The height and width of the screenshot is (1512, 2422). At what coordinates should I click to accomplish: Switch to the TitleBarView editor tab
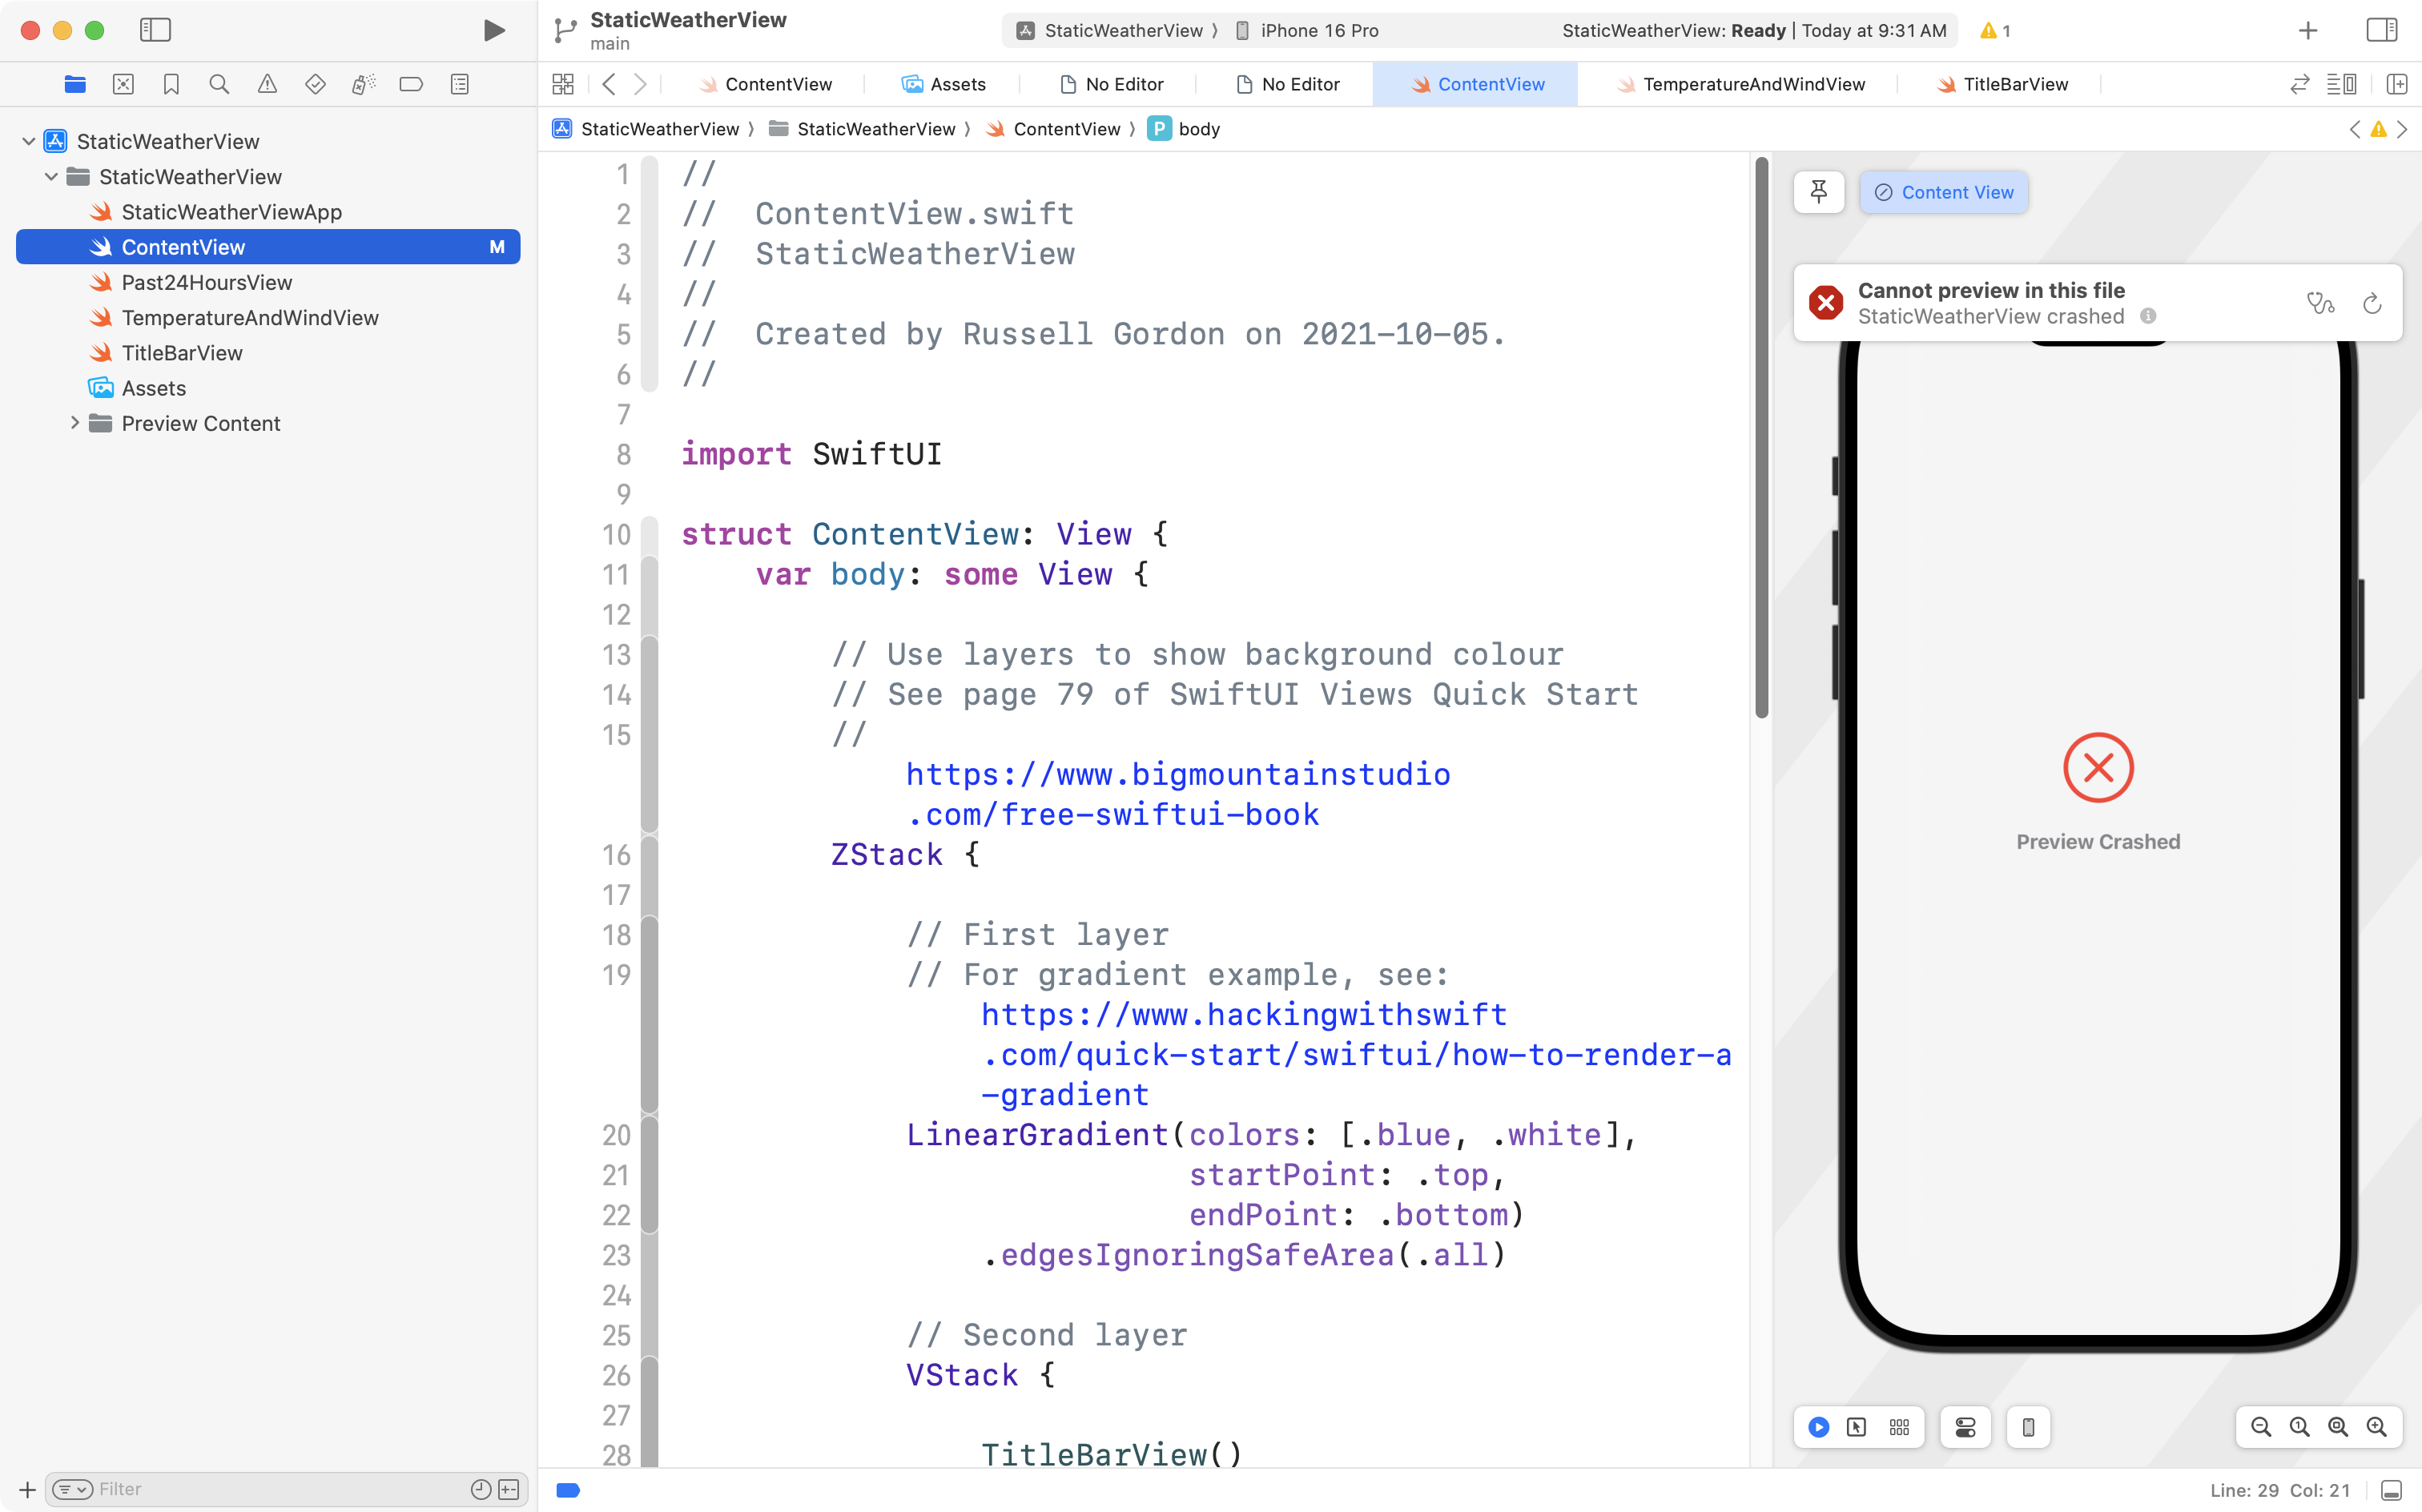click(x=2015, y=85)
